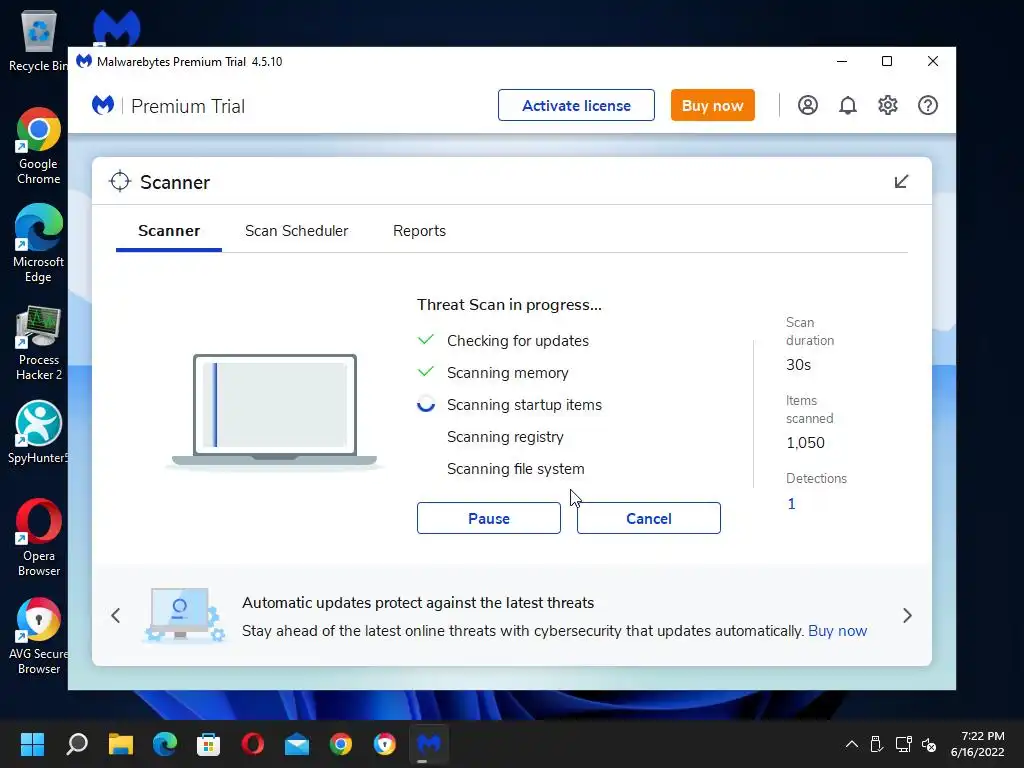This screenshot has height=768, width=1024.
Task: Click the Malwarebytes logo next to Premium Trial
Action: [103, 105]
